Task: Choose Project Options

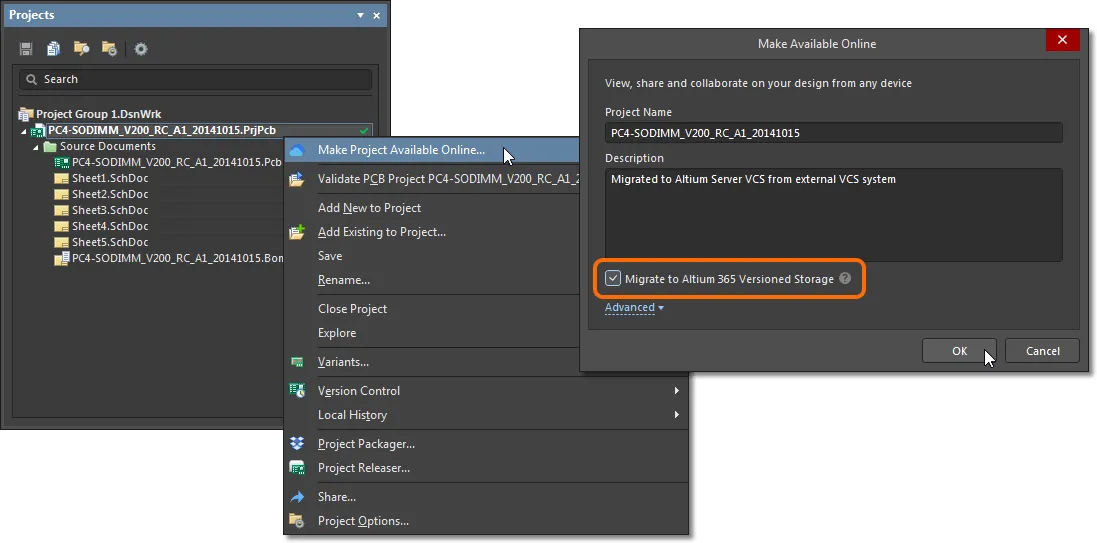Action: pos(363,521)
